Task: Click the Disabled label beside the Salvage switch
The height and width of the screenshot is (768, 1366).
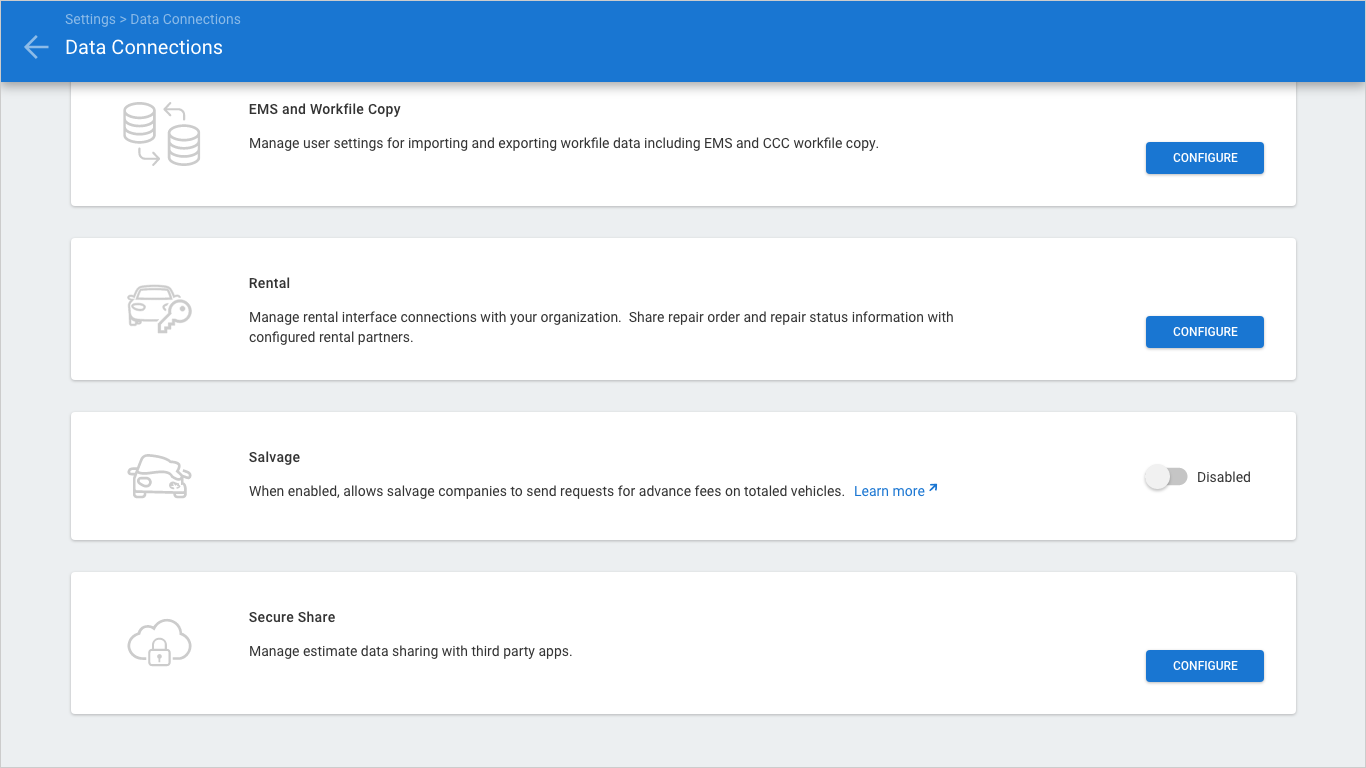Action: click(x=1223, y=477)
